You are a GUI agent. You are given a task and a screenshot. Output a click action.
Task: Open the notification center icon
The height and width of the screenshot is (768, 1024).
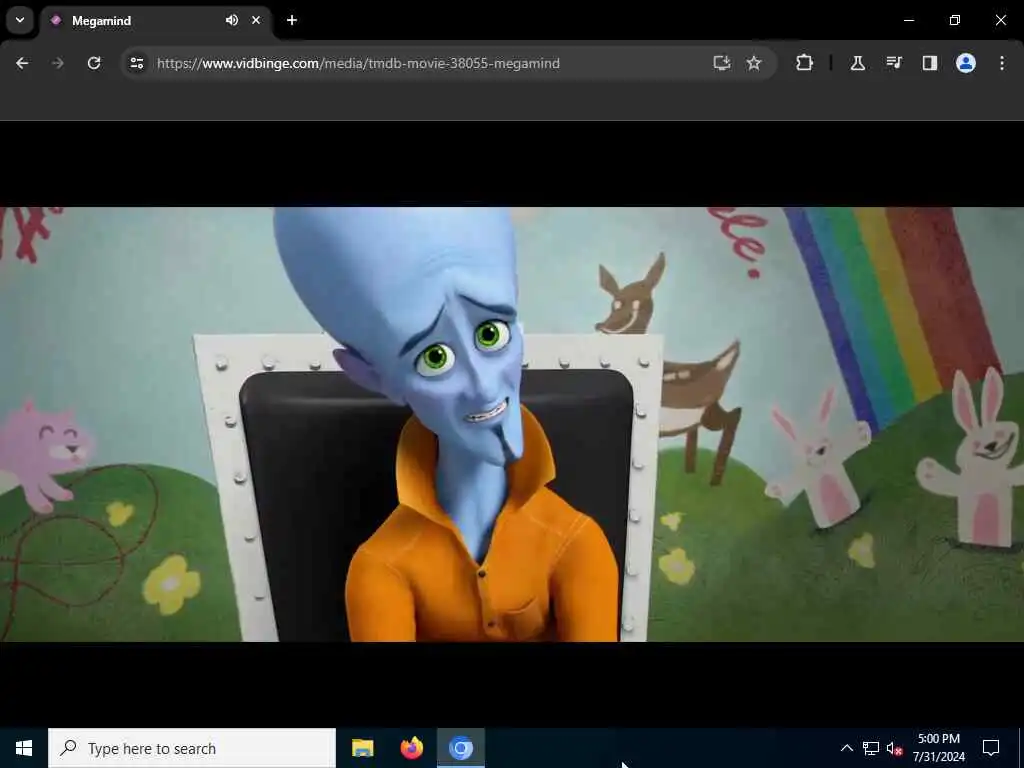[991, 748]
